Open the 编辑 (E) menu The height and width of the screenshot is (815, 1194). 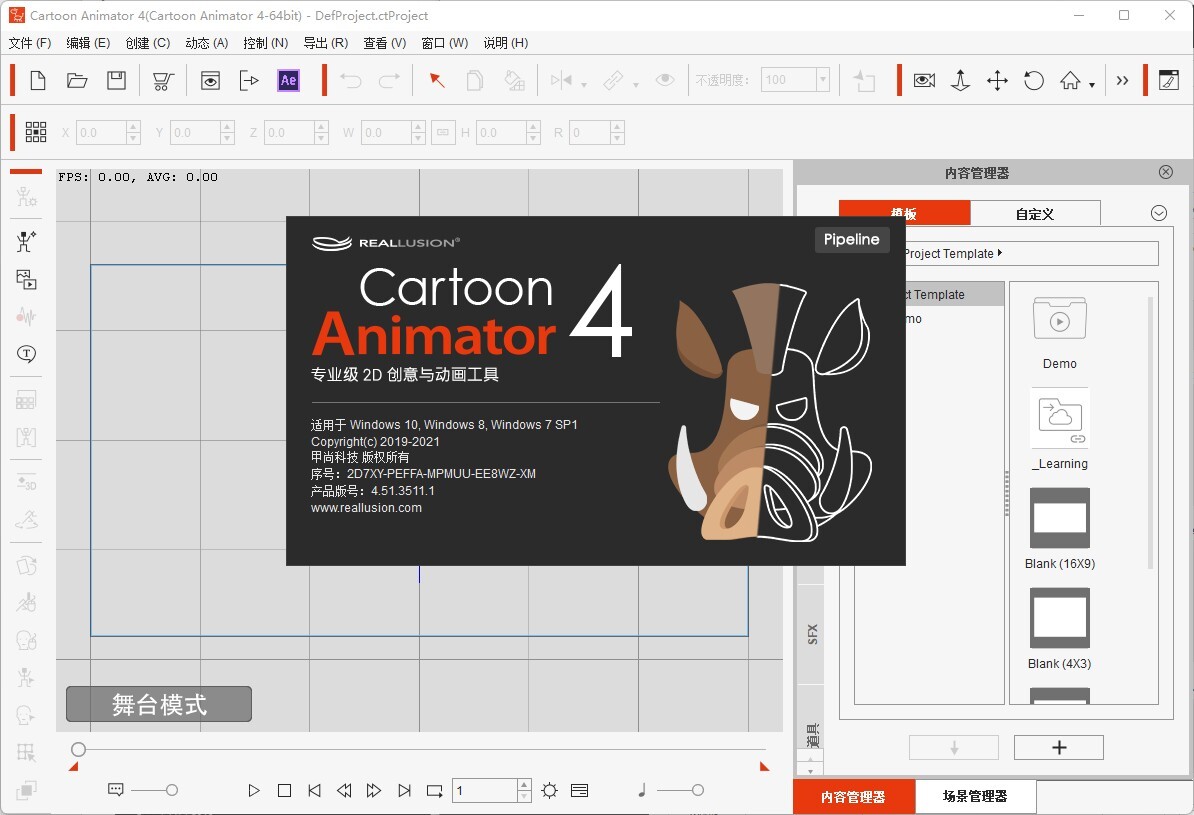[x=88, y=43]
